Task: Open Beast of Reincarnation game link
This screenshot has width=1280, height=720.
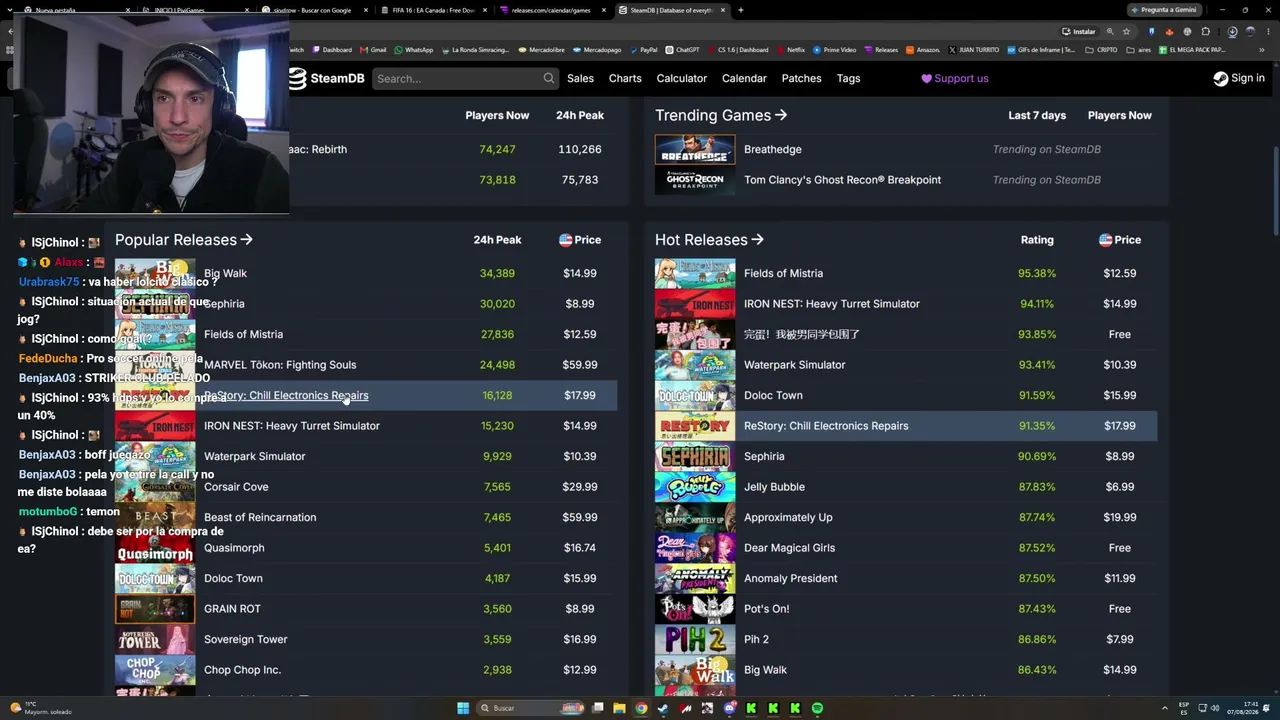Action: [x=260, y=517]
